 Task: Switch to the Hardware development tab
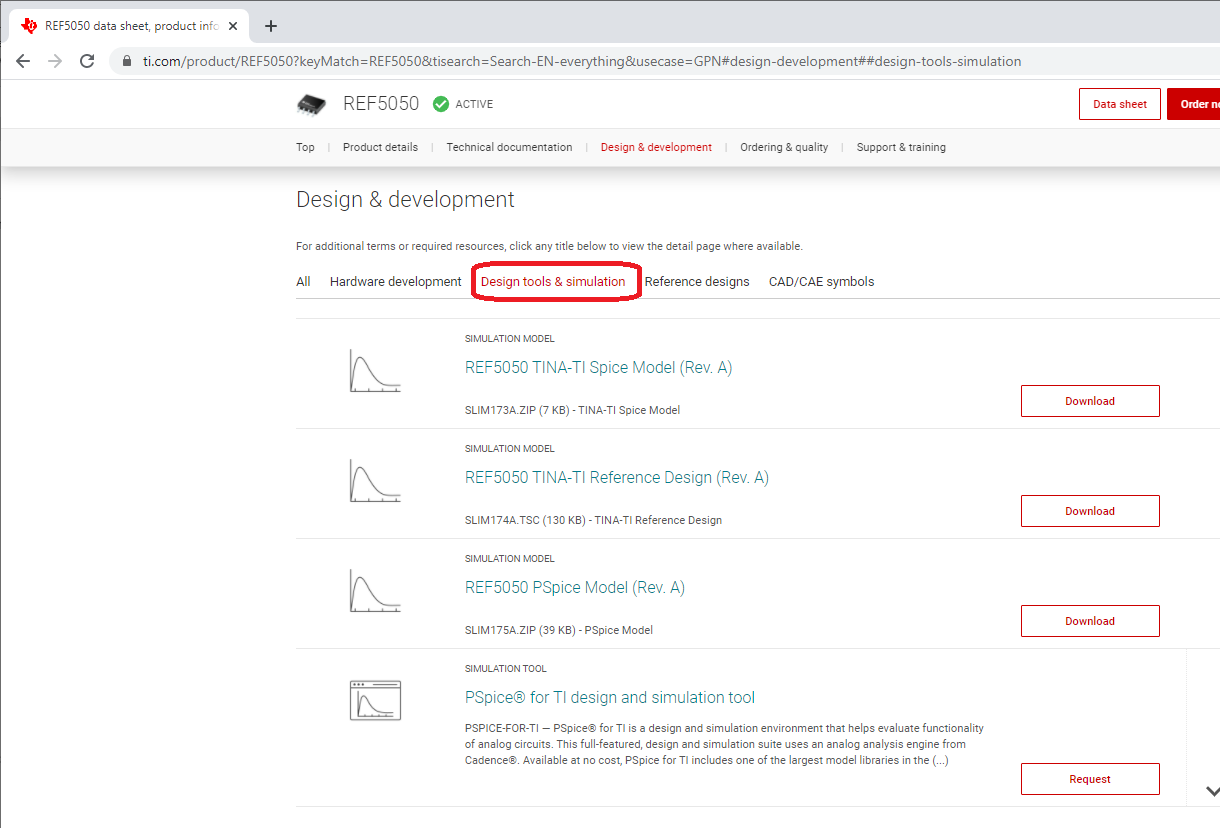pos(396,282)
